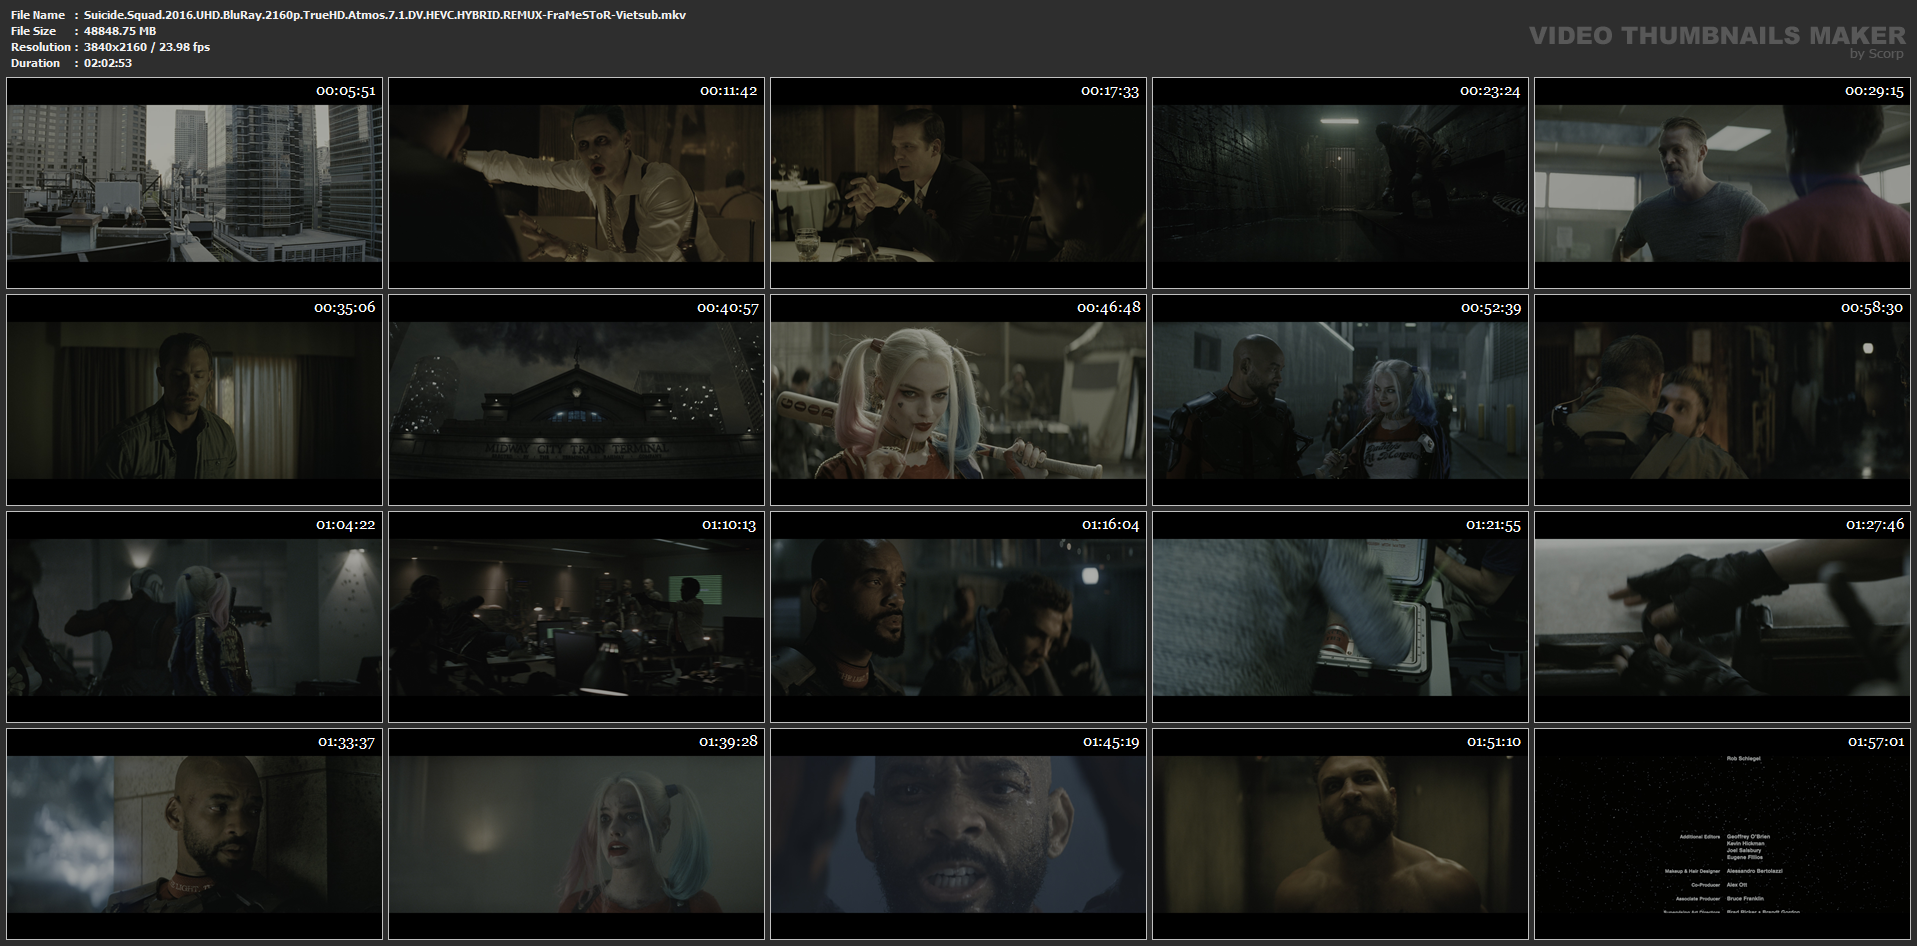Open the thumbnail stamped 00:17:33

tap(958, 183)
